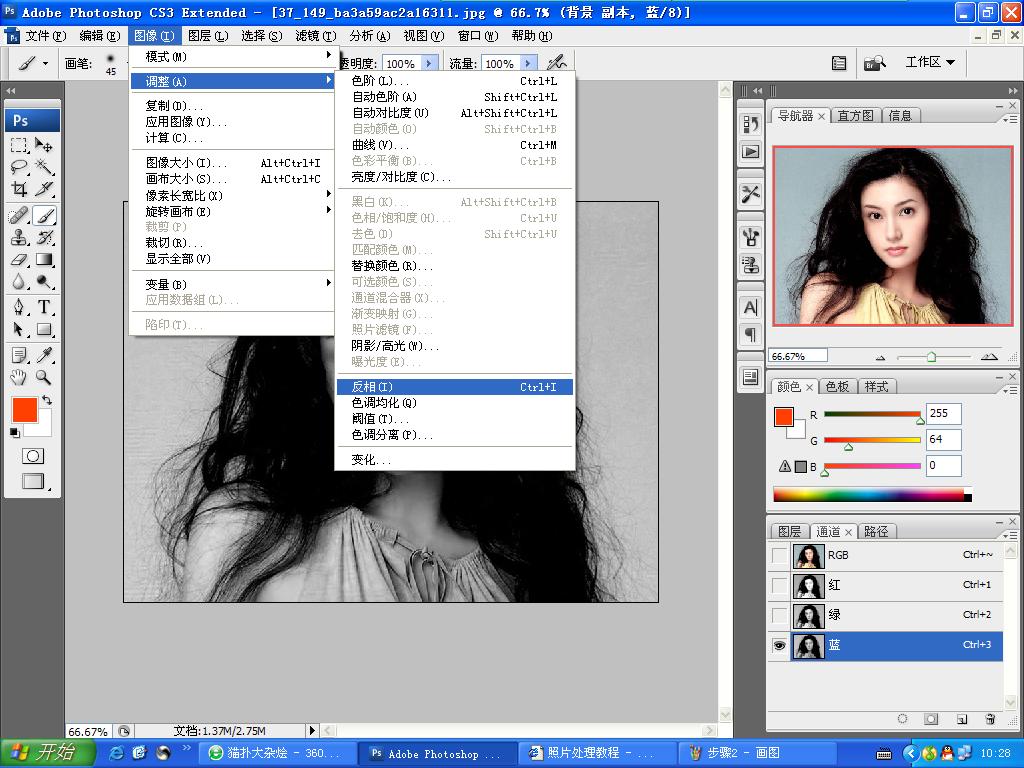Toggle visibility of Red (红) channel

(x=780, y=585)
